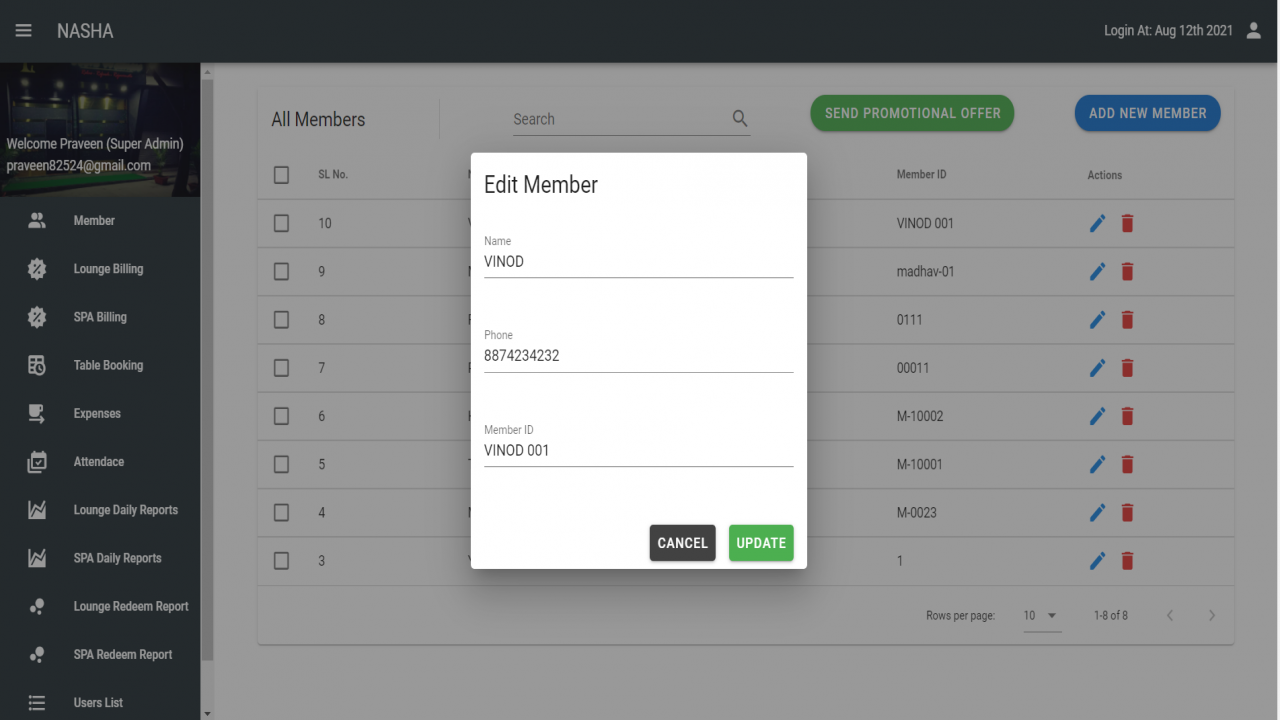This screenshot has width=1280, height=720.
Task: Open Lounge Redeem Report menu item
Action: click(100, 606)
